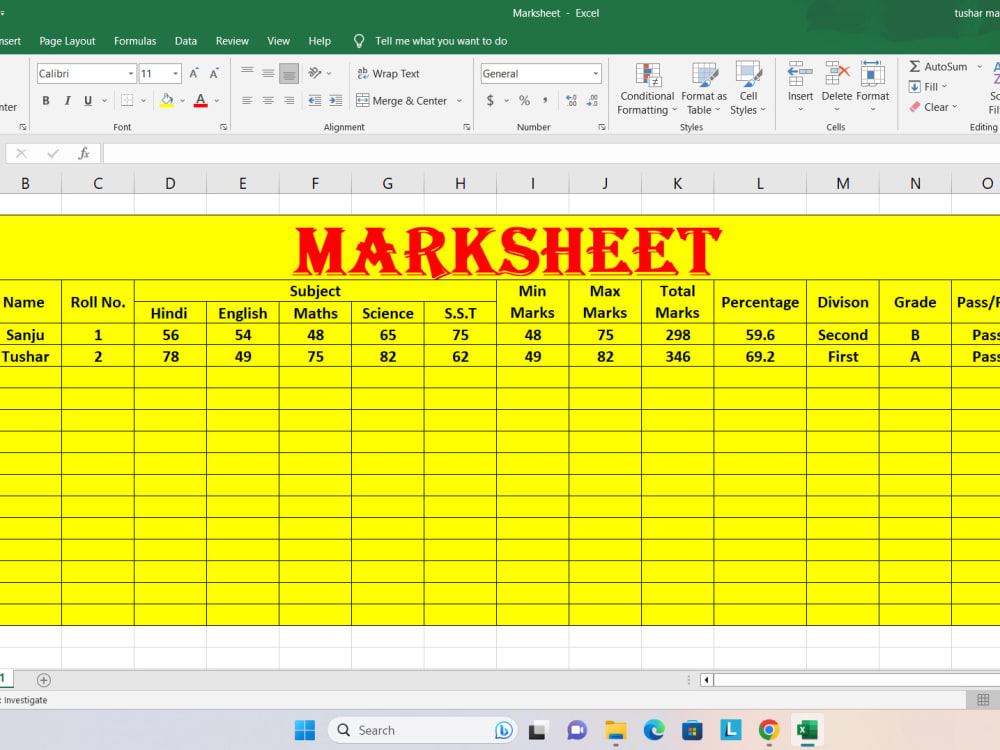Toggle Wrap Text

[388, 73]
